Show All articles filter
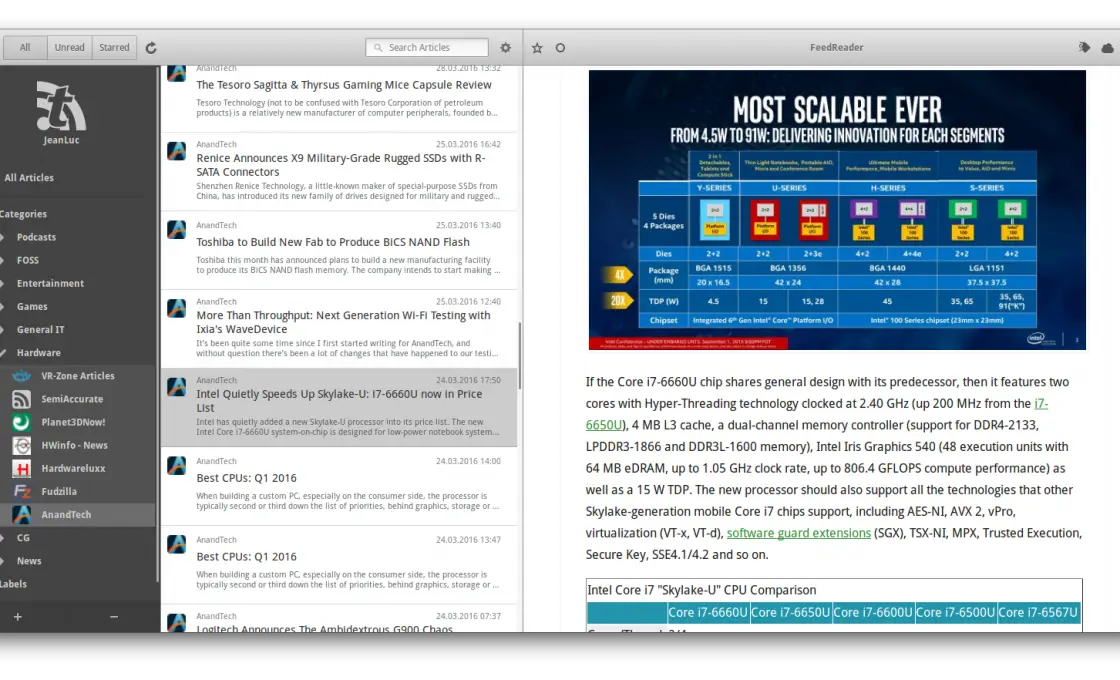The image size is (1120, 680). click(x=25, y=48)
